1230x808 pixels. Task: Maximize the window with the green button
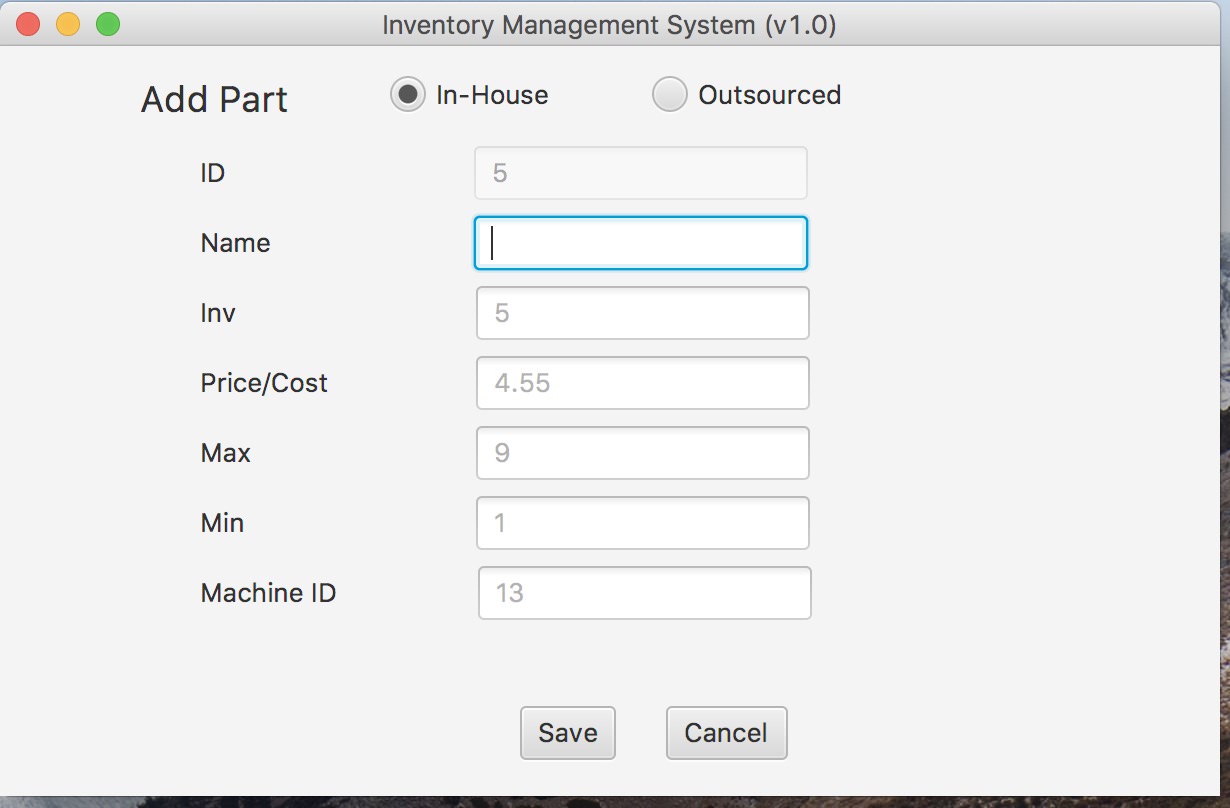tap(108, 24)
